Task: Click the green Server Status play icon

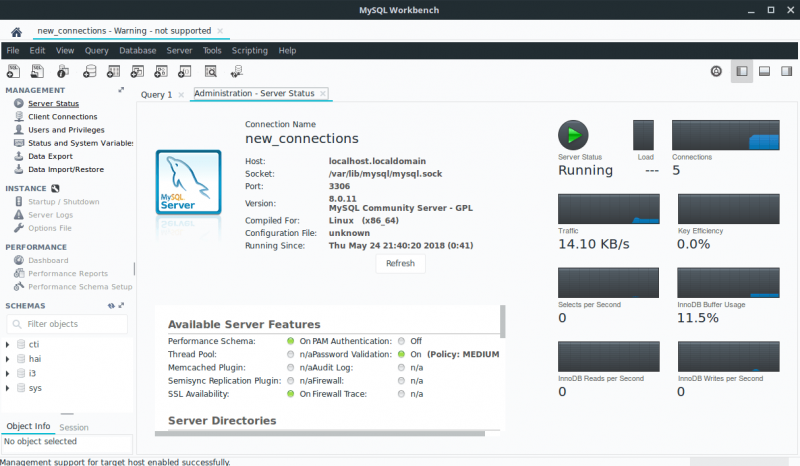Action: [573, 135]
